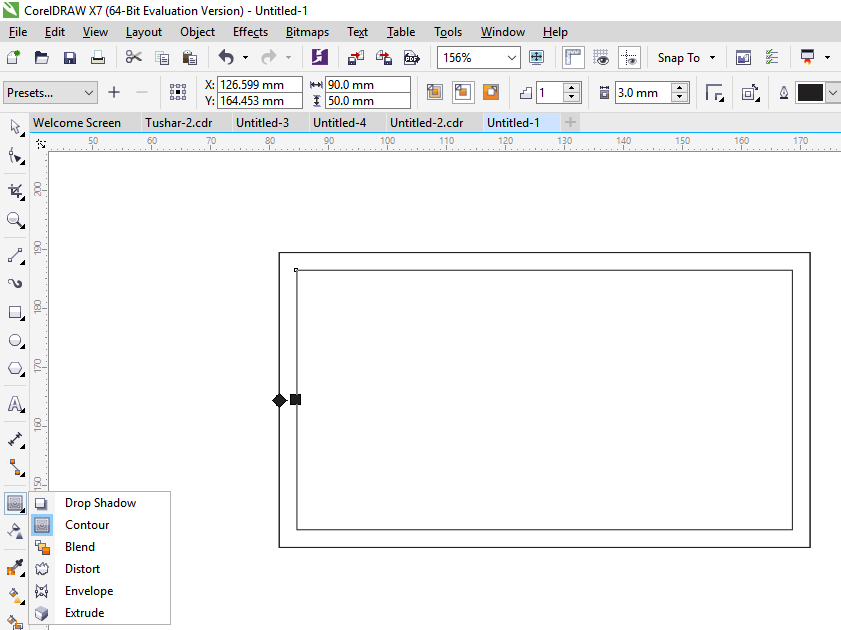Select the Zoom magnifier tool
This screenshot has width=841, height=630.
tap(15, 220)
